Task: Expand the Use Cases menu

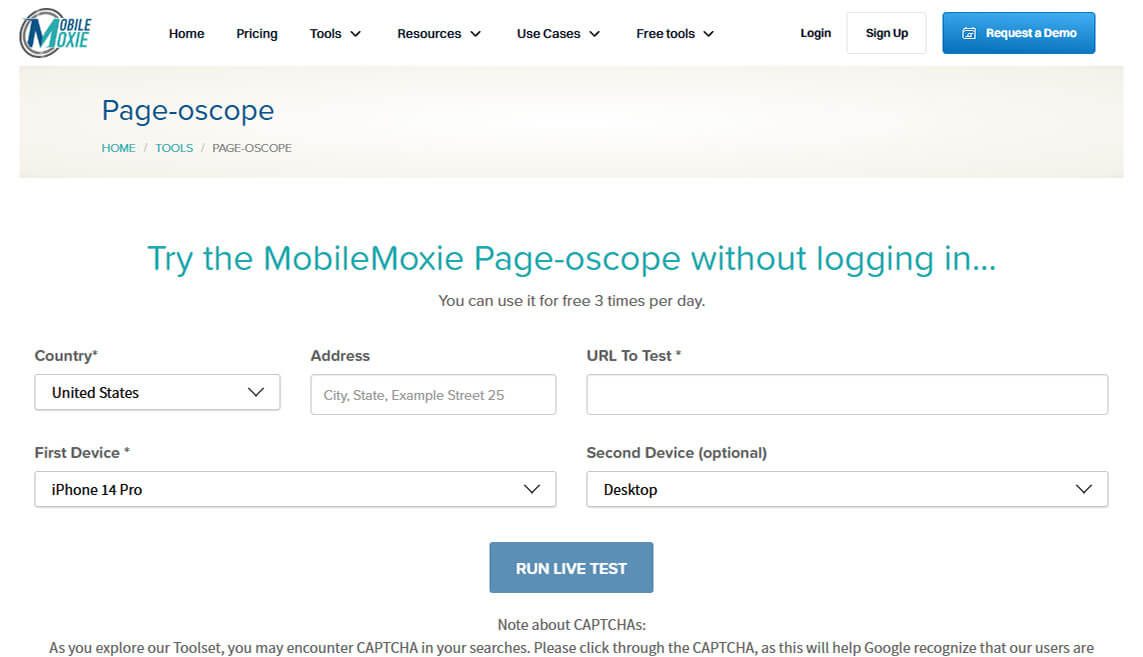Action: 558,34
